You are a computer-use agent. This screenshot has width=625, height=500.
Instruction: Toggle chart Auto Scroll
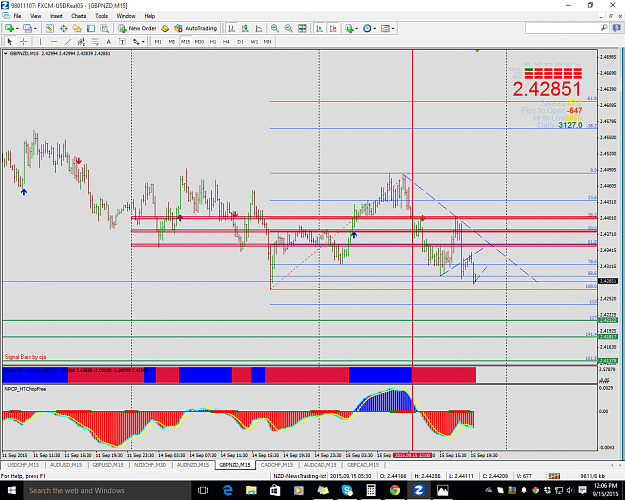tap(320, 28)
